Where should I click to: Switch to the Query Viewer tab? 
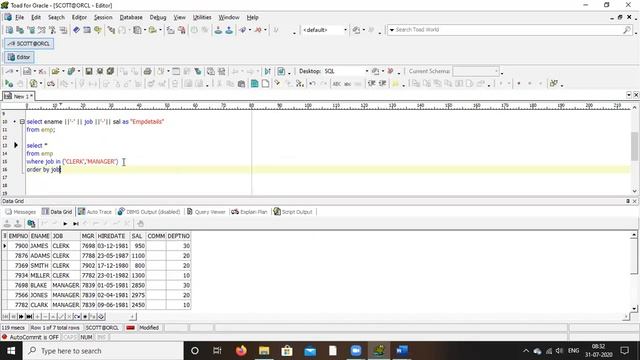pyautogui.click(x=206, y=212)
